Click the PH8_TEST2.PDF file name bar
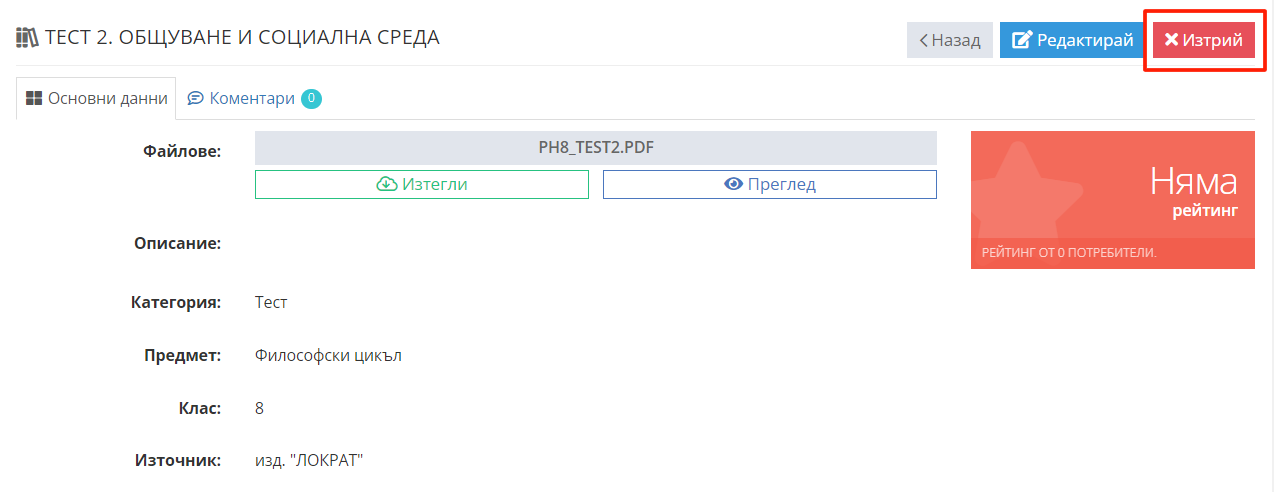The width and height of the screenshot is (1274, 492). [596, 148]
